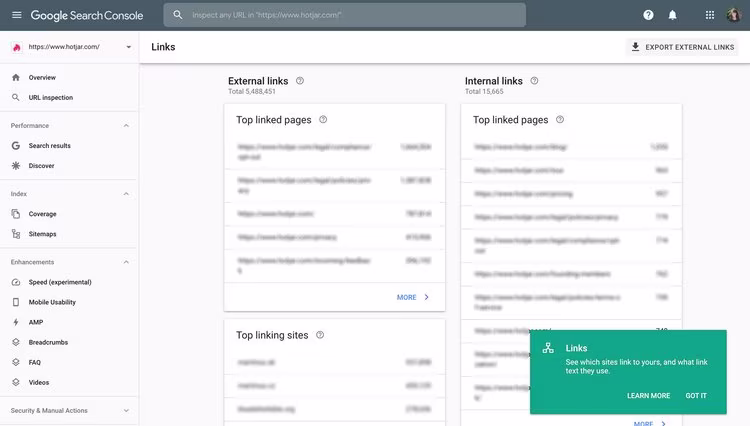Viewport: 750px width, 426px height.
Task: Click the Total 15,665 text
Action: coord(484,91)
